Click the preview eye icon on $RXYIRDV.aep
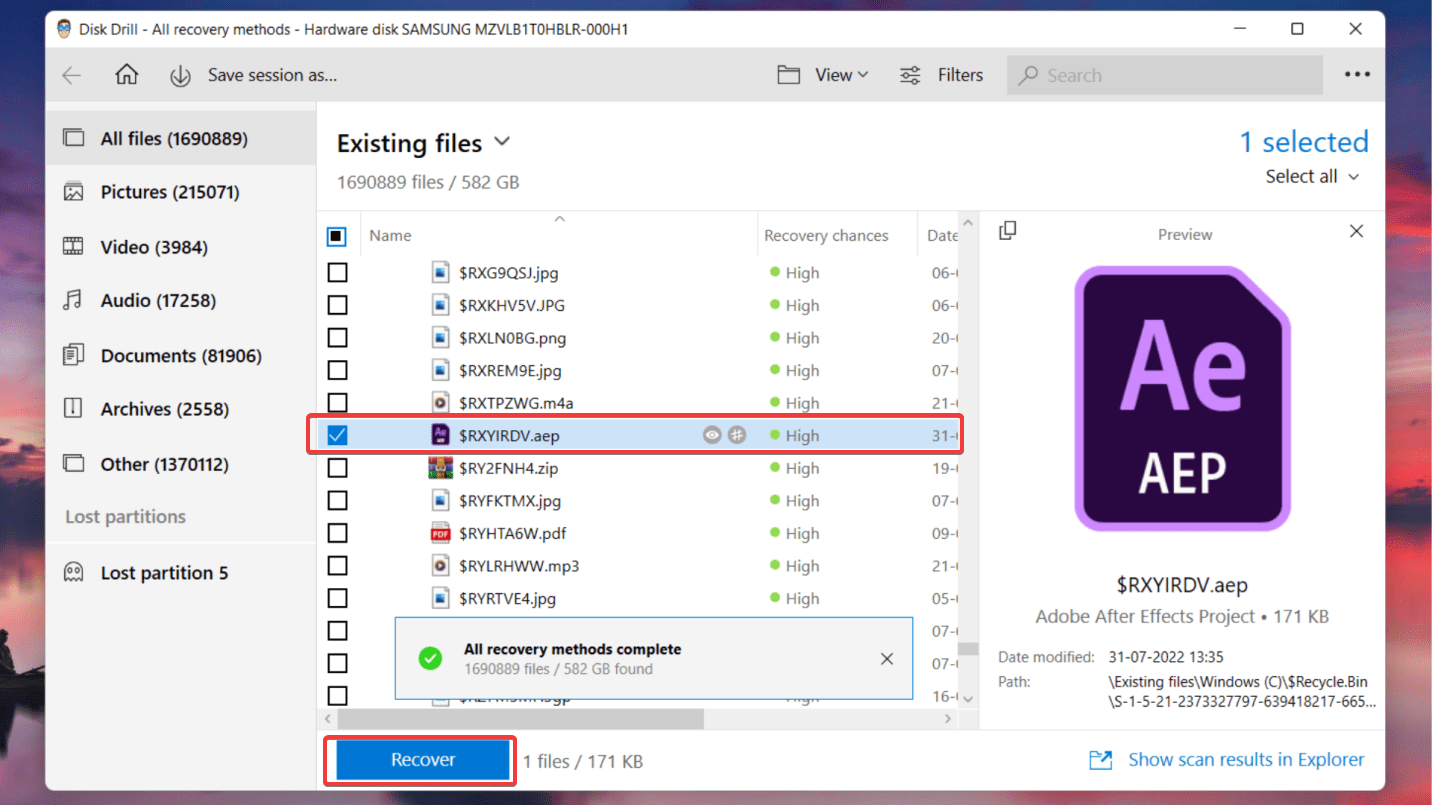The height and width of the screenshot is (805, 1432). pos(711,435)
